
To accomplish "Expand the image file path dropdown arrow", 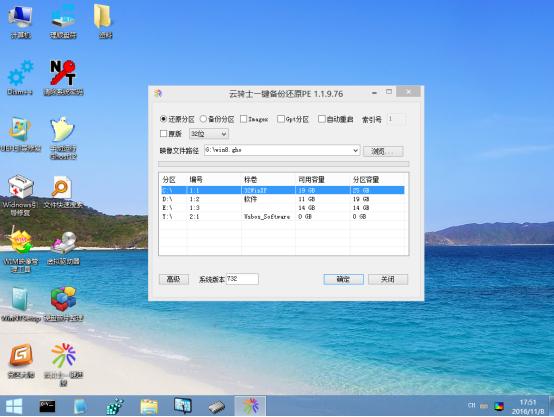I will [x=355, y=151].
